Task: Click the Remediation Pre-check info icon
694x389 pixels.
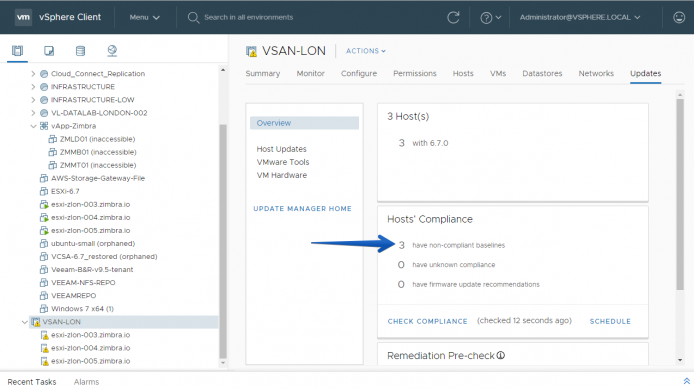Action: pyautogui.click(x=501, y=355)
